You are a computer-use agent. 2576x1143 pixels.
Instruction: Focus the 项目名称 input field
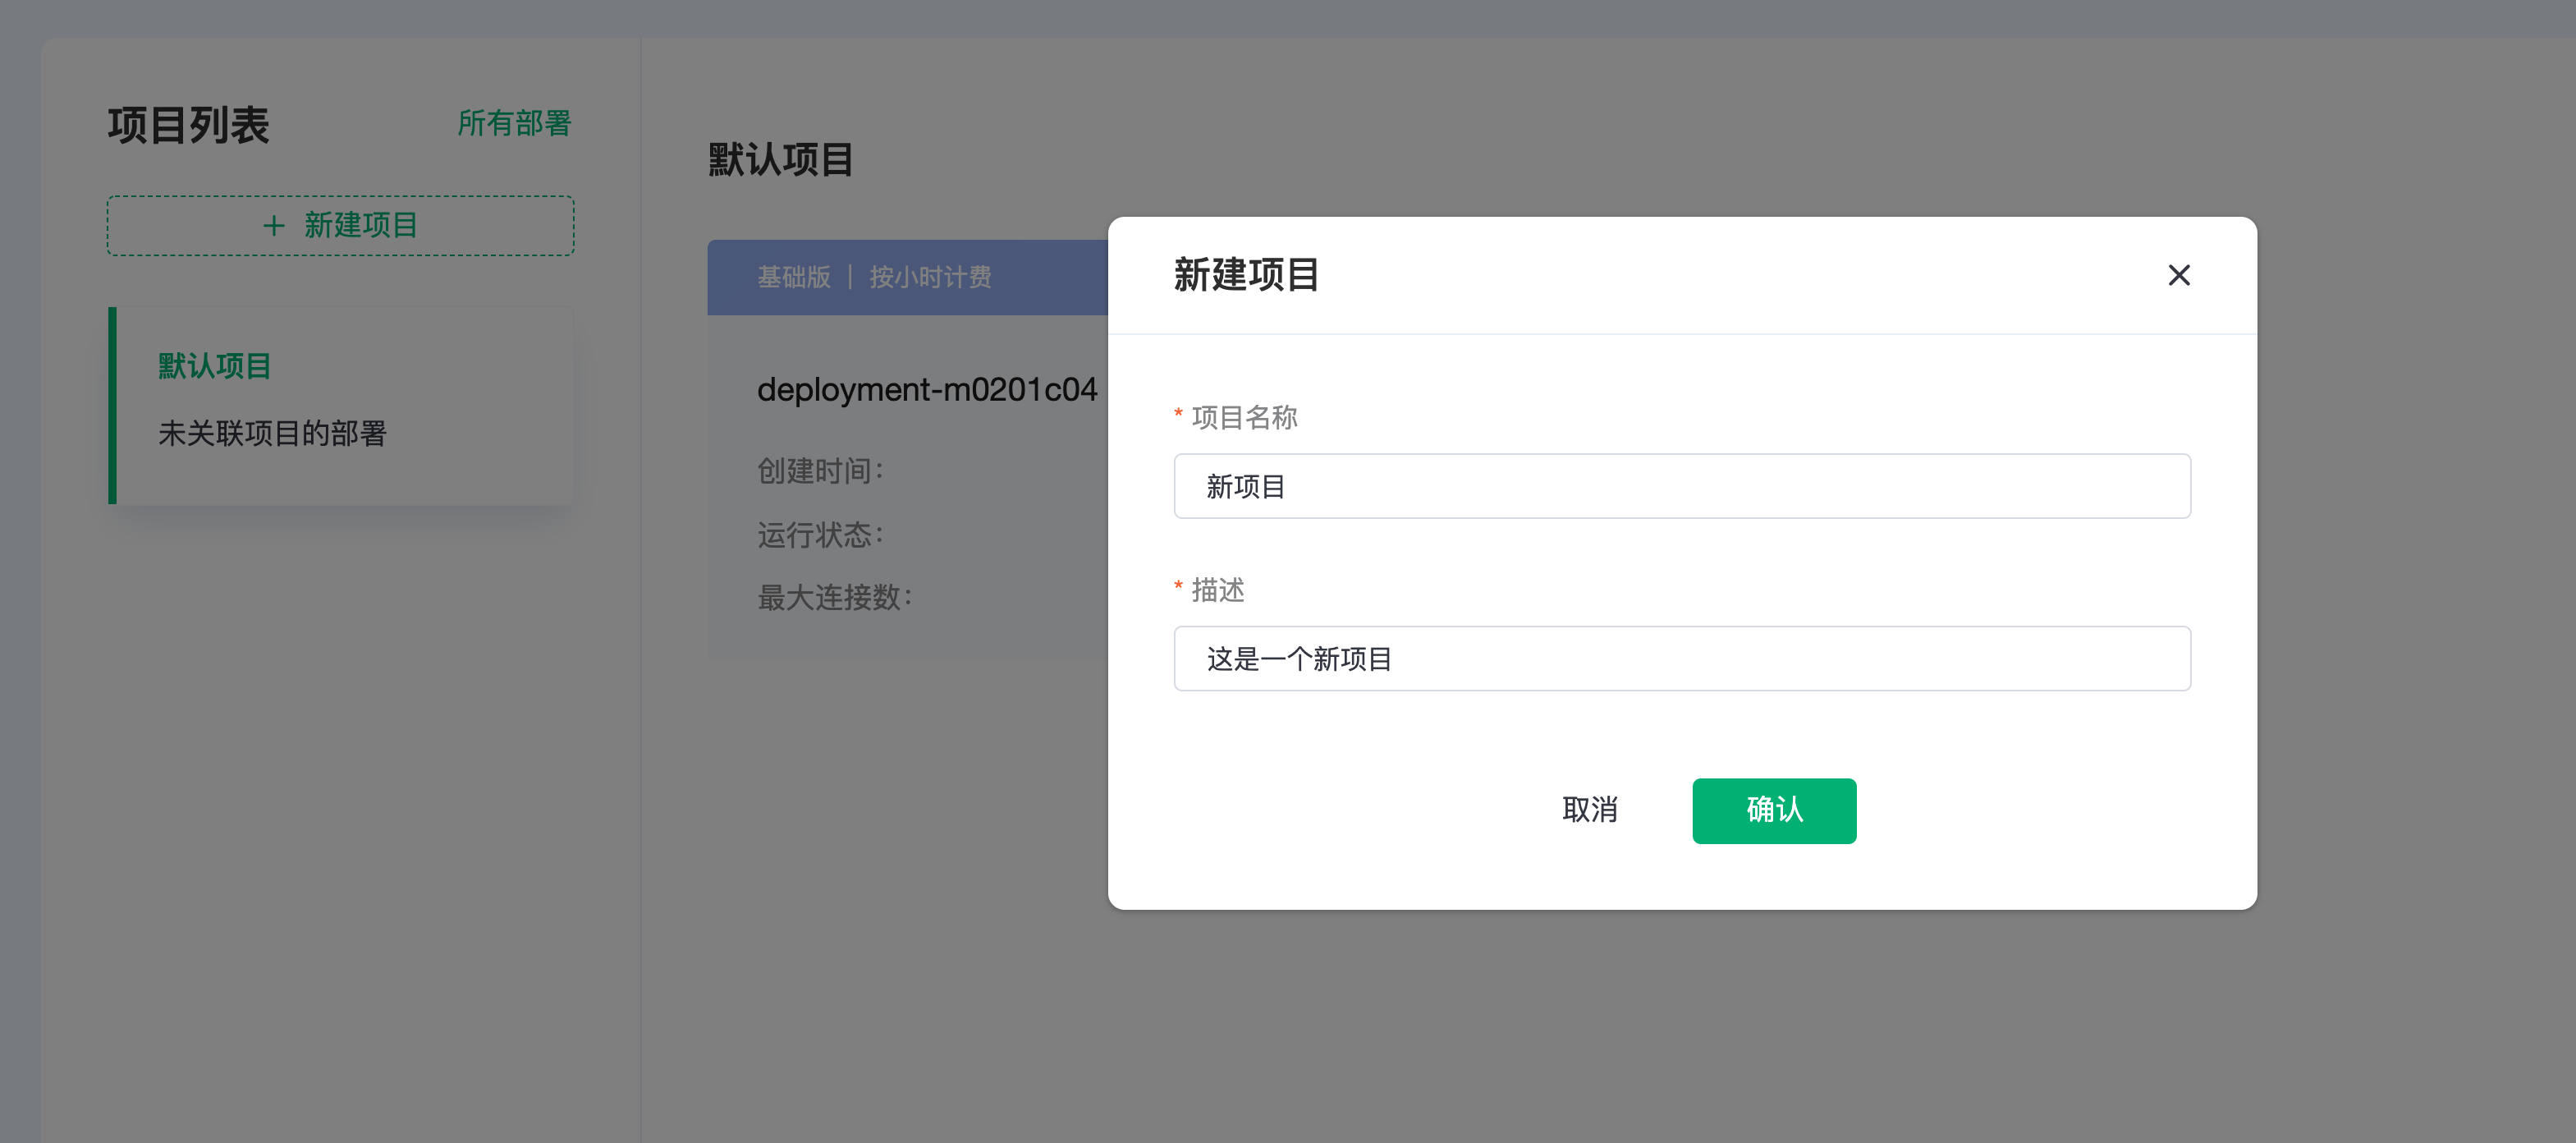pyautogui.click(x=1681, y=486)
